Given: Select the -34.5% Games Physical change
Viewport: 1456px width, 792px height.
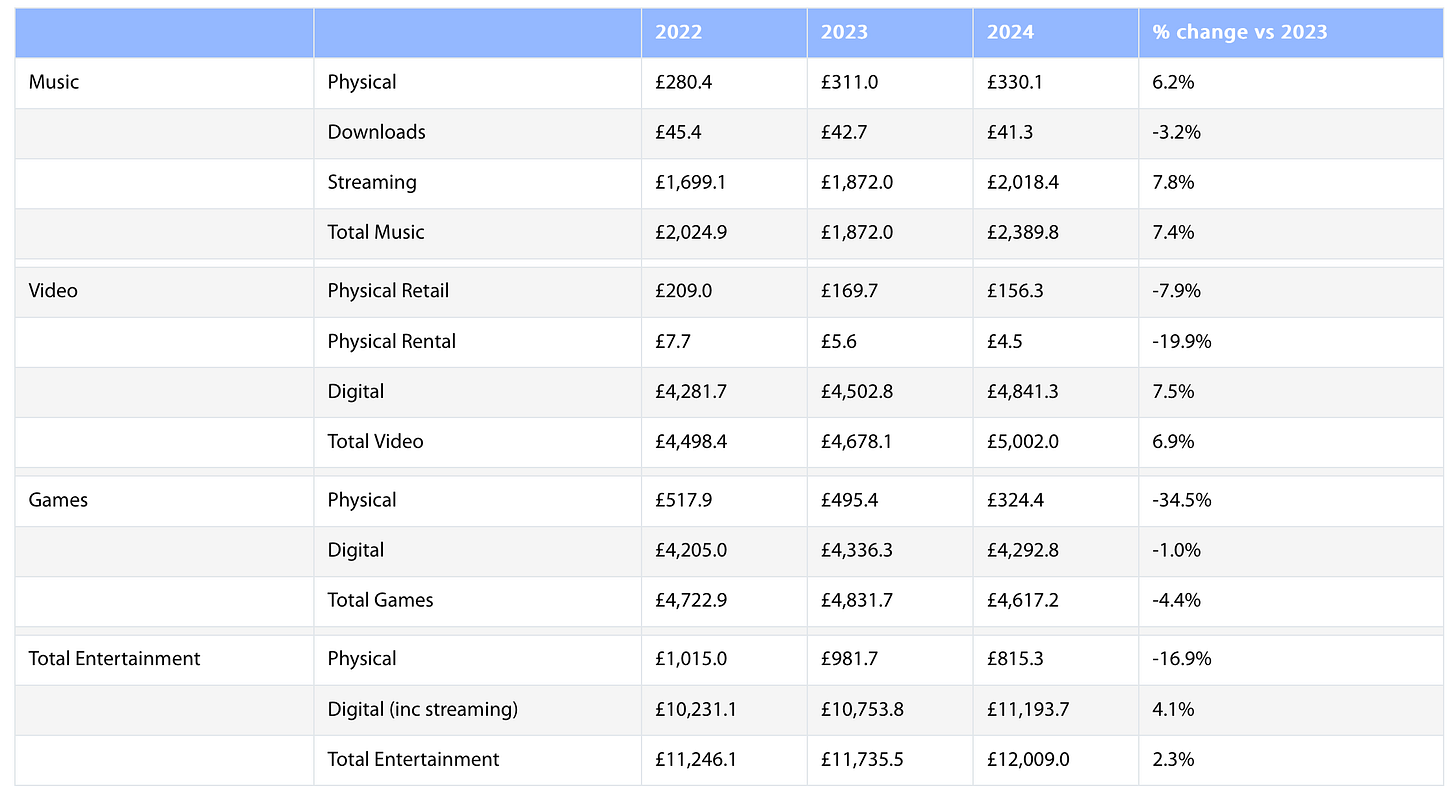Looking at the screenshot, I should (x=1182, y=500).
